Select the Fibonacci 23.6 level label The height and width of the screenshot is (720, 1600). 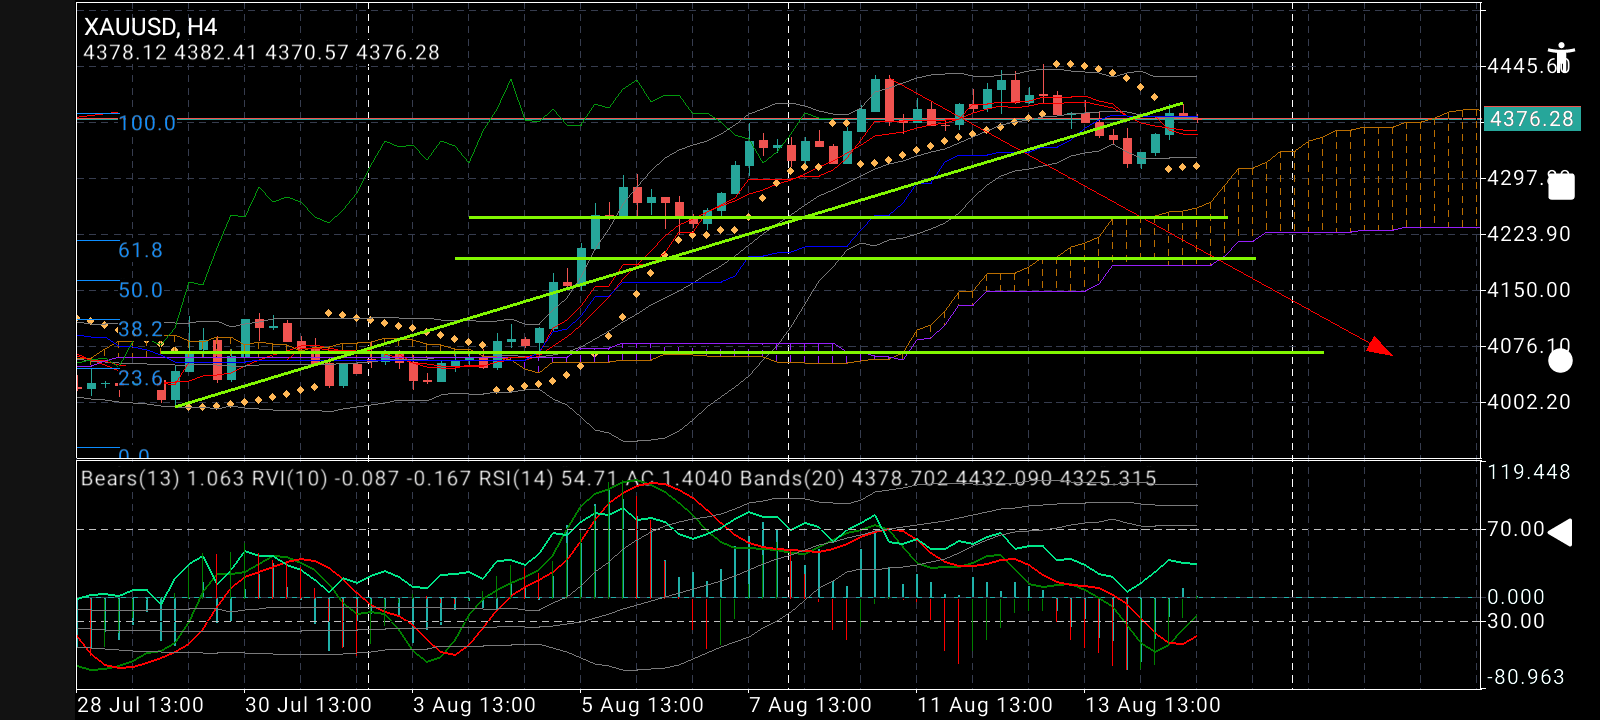[x=140, y=378]
